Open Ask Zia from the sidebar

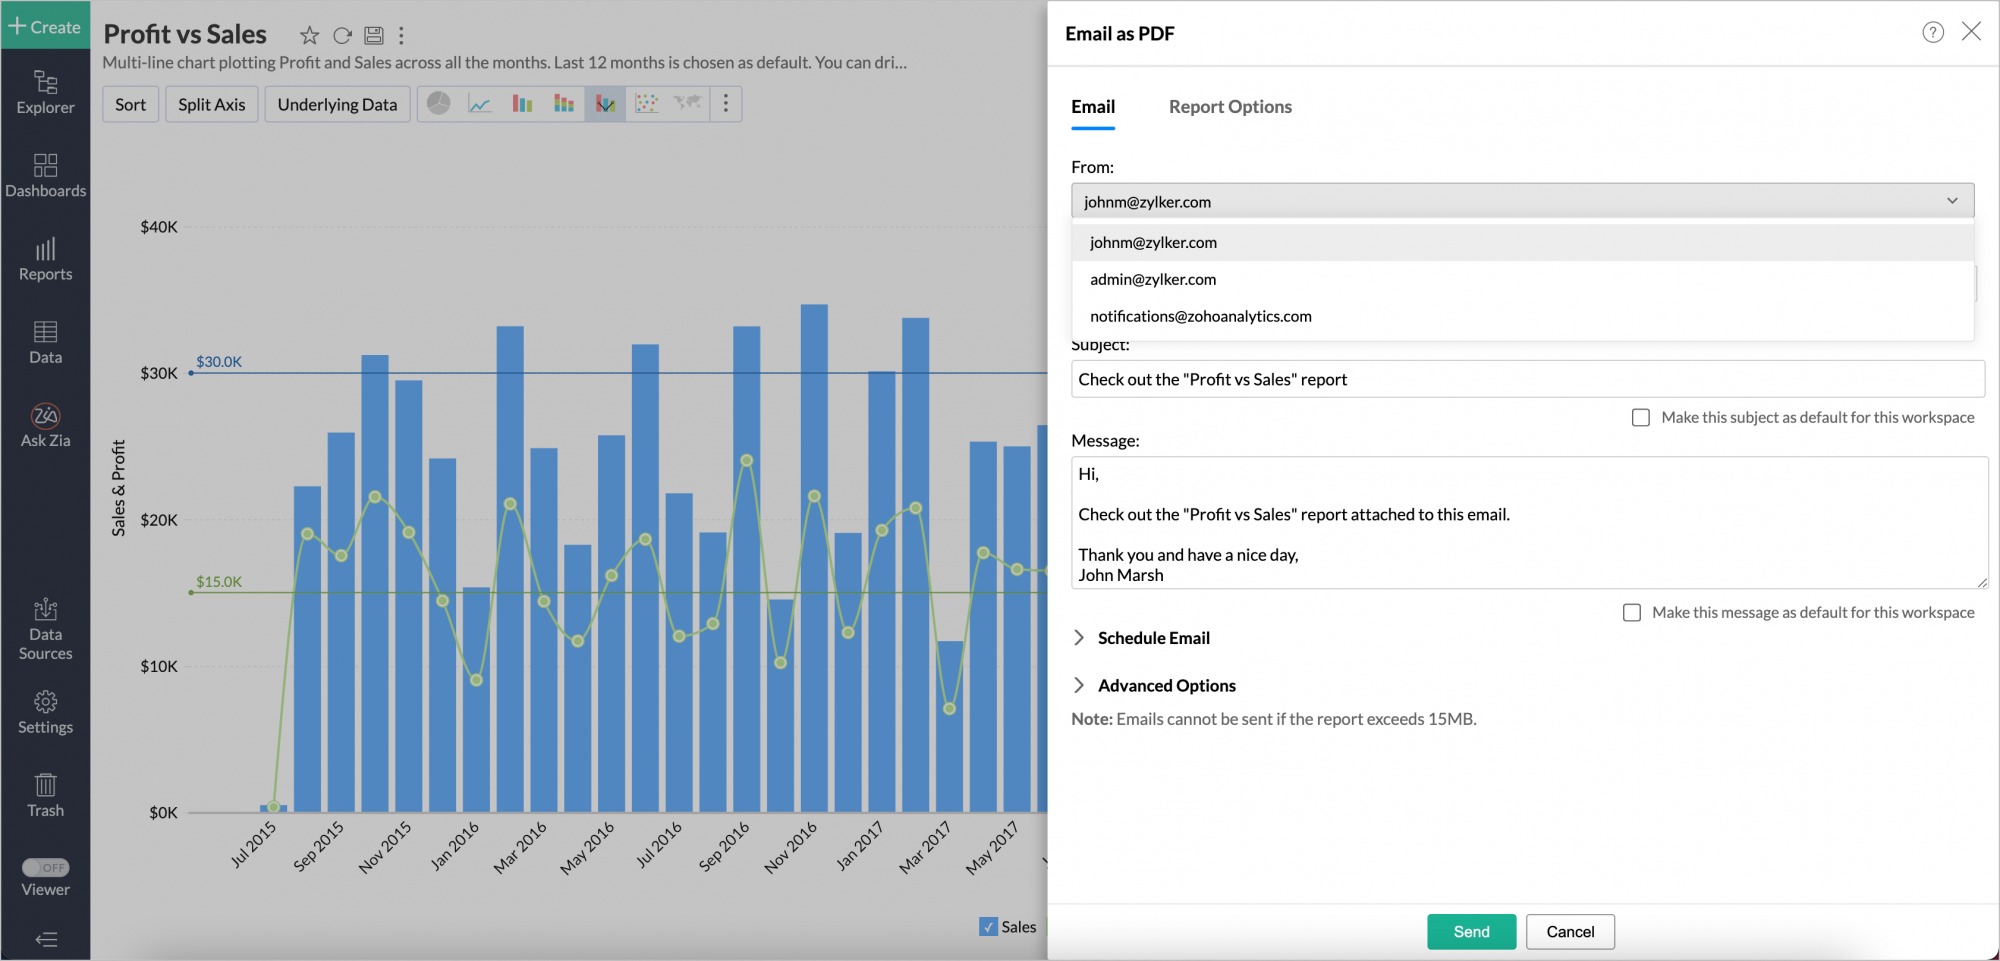coord(45,424)
